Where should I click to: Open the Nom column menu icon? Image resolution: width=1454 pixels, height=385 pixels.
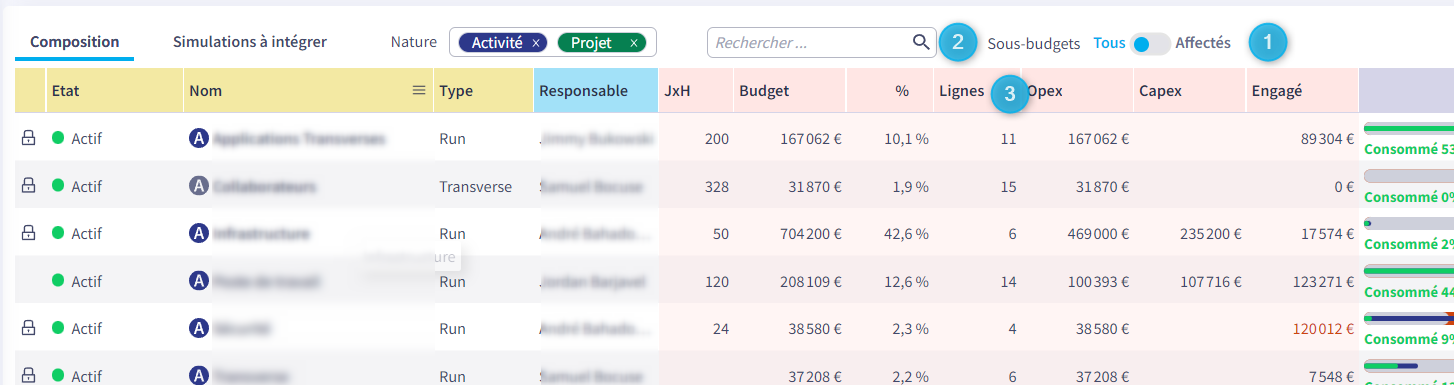coord(419,90)
